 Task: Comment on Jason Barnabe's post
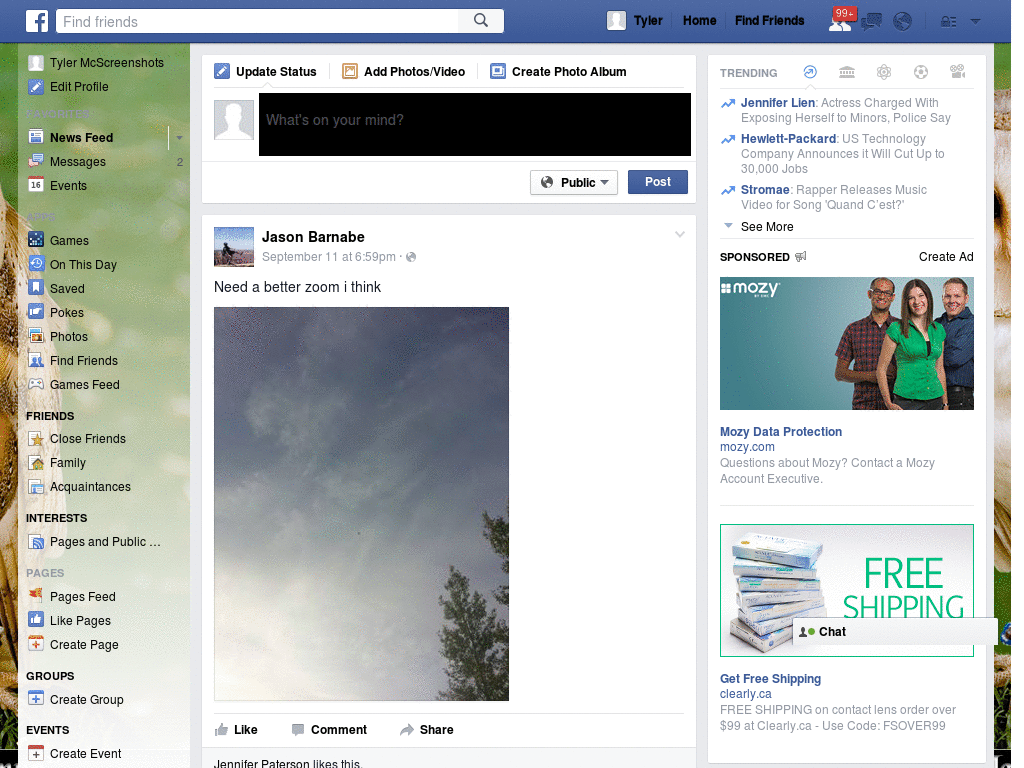pyautogui.click(x=330, y=729)
